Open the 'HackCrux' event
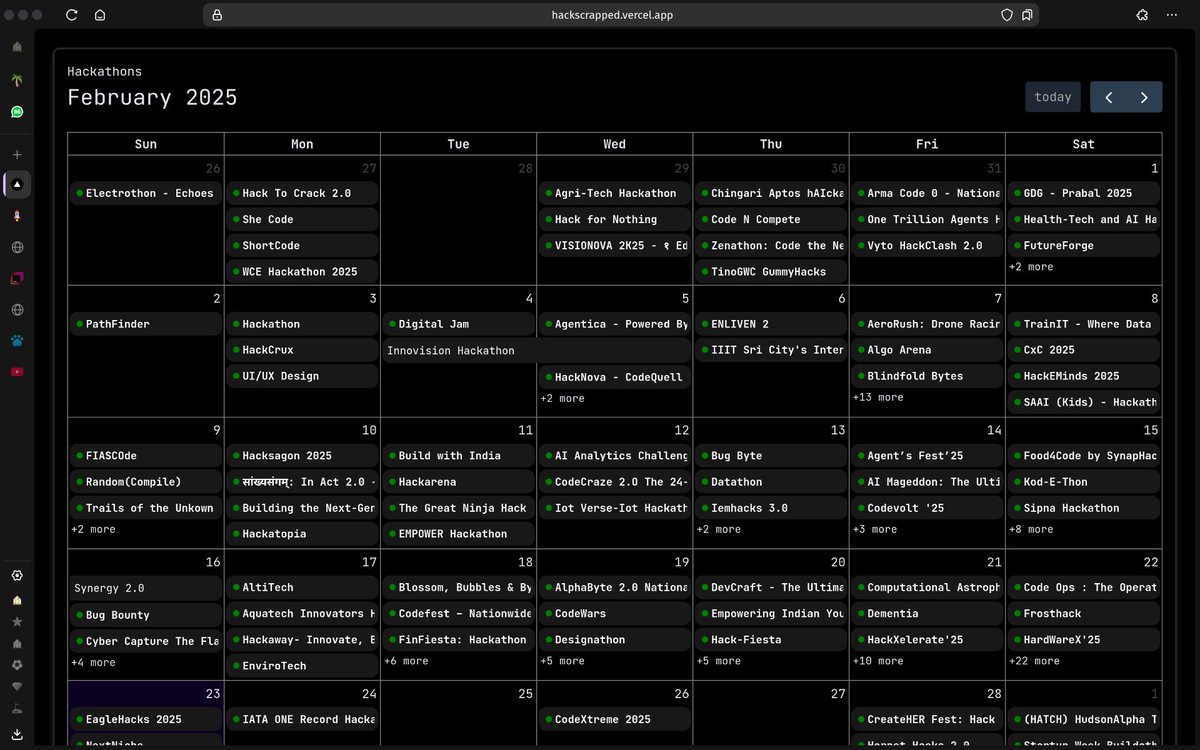The height and width of the screenshot is (750, 1200). coord(302,350)
